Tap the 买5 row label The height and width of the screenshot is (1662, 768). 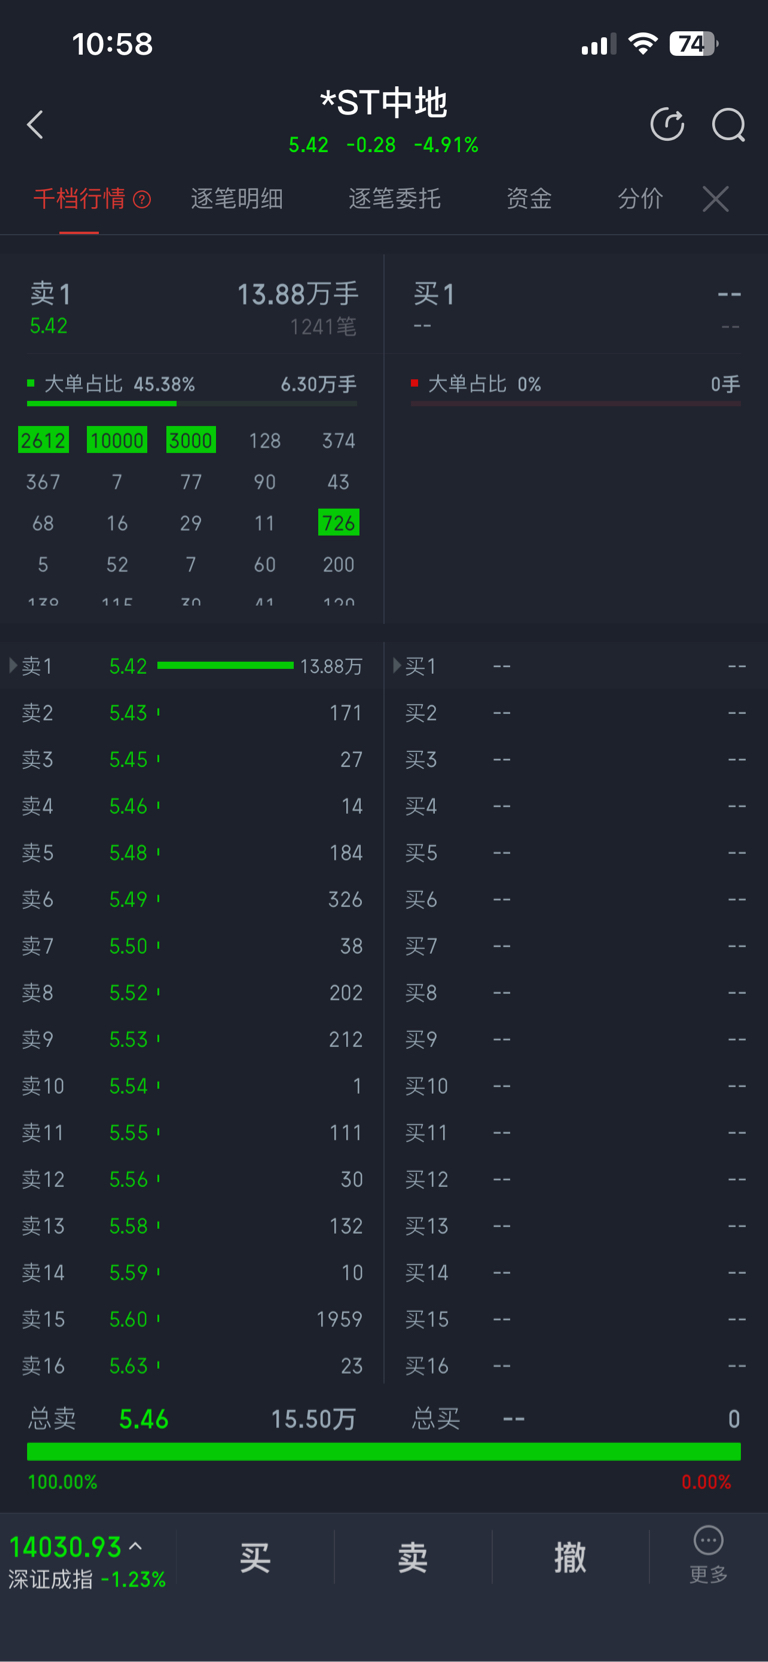[x=421, y=853]
